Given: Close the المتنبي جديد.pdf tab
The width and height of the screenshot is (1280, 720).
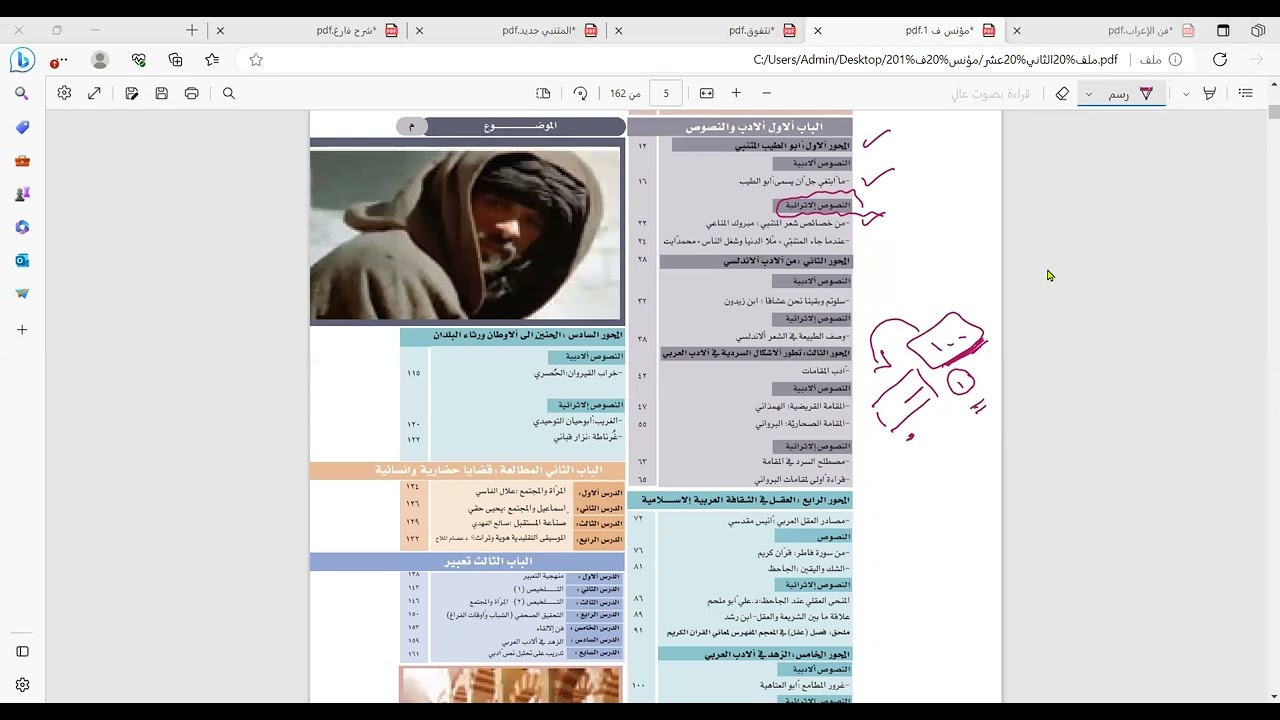Looking at the screenshot, I should pyautogui.click(x=420, y=30).
